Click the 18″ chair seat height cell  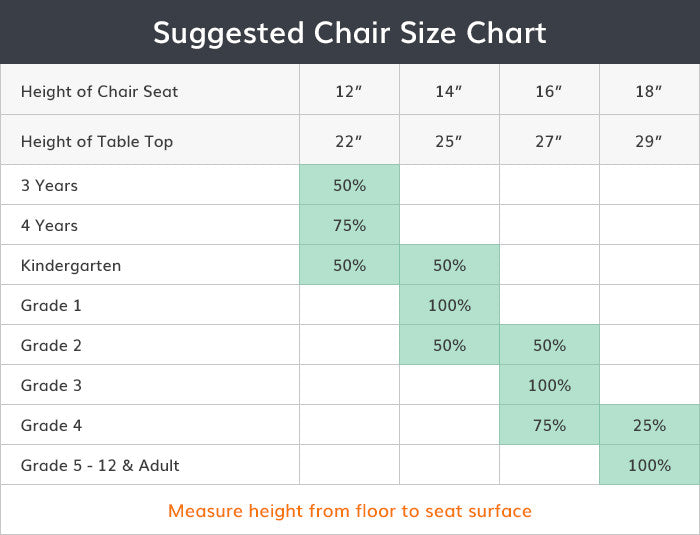[649, 91]
